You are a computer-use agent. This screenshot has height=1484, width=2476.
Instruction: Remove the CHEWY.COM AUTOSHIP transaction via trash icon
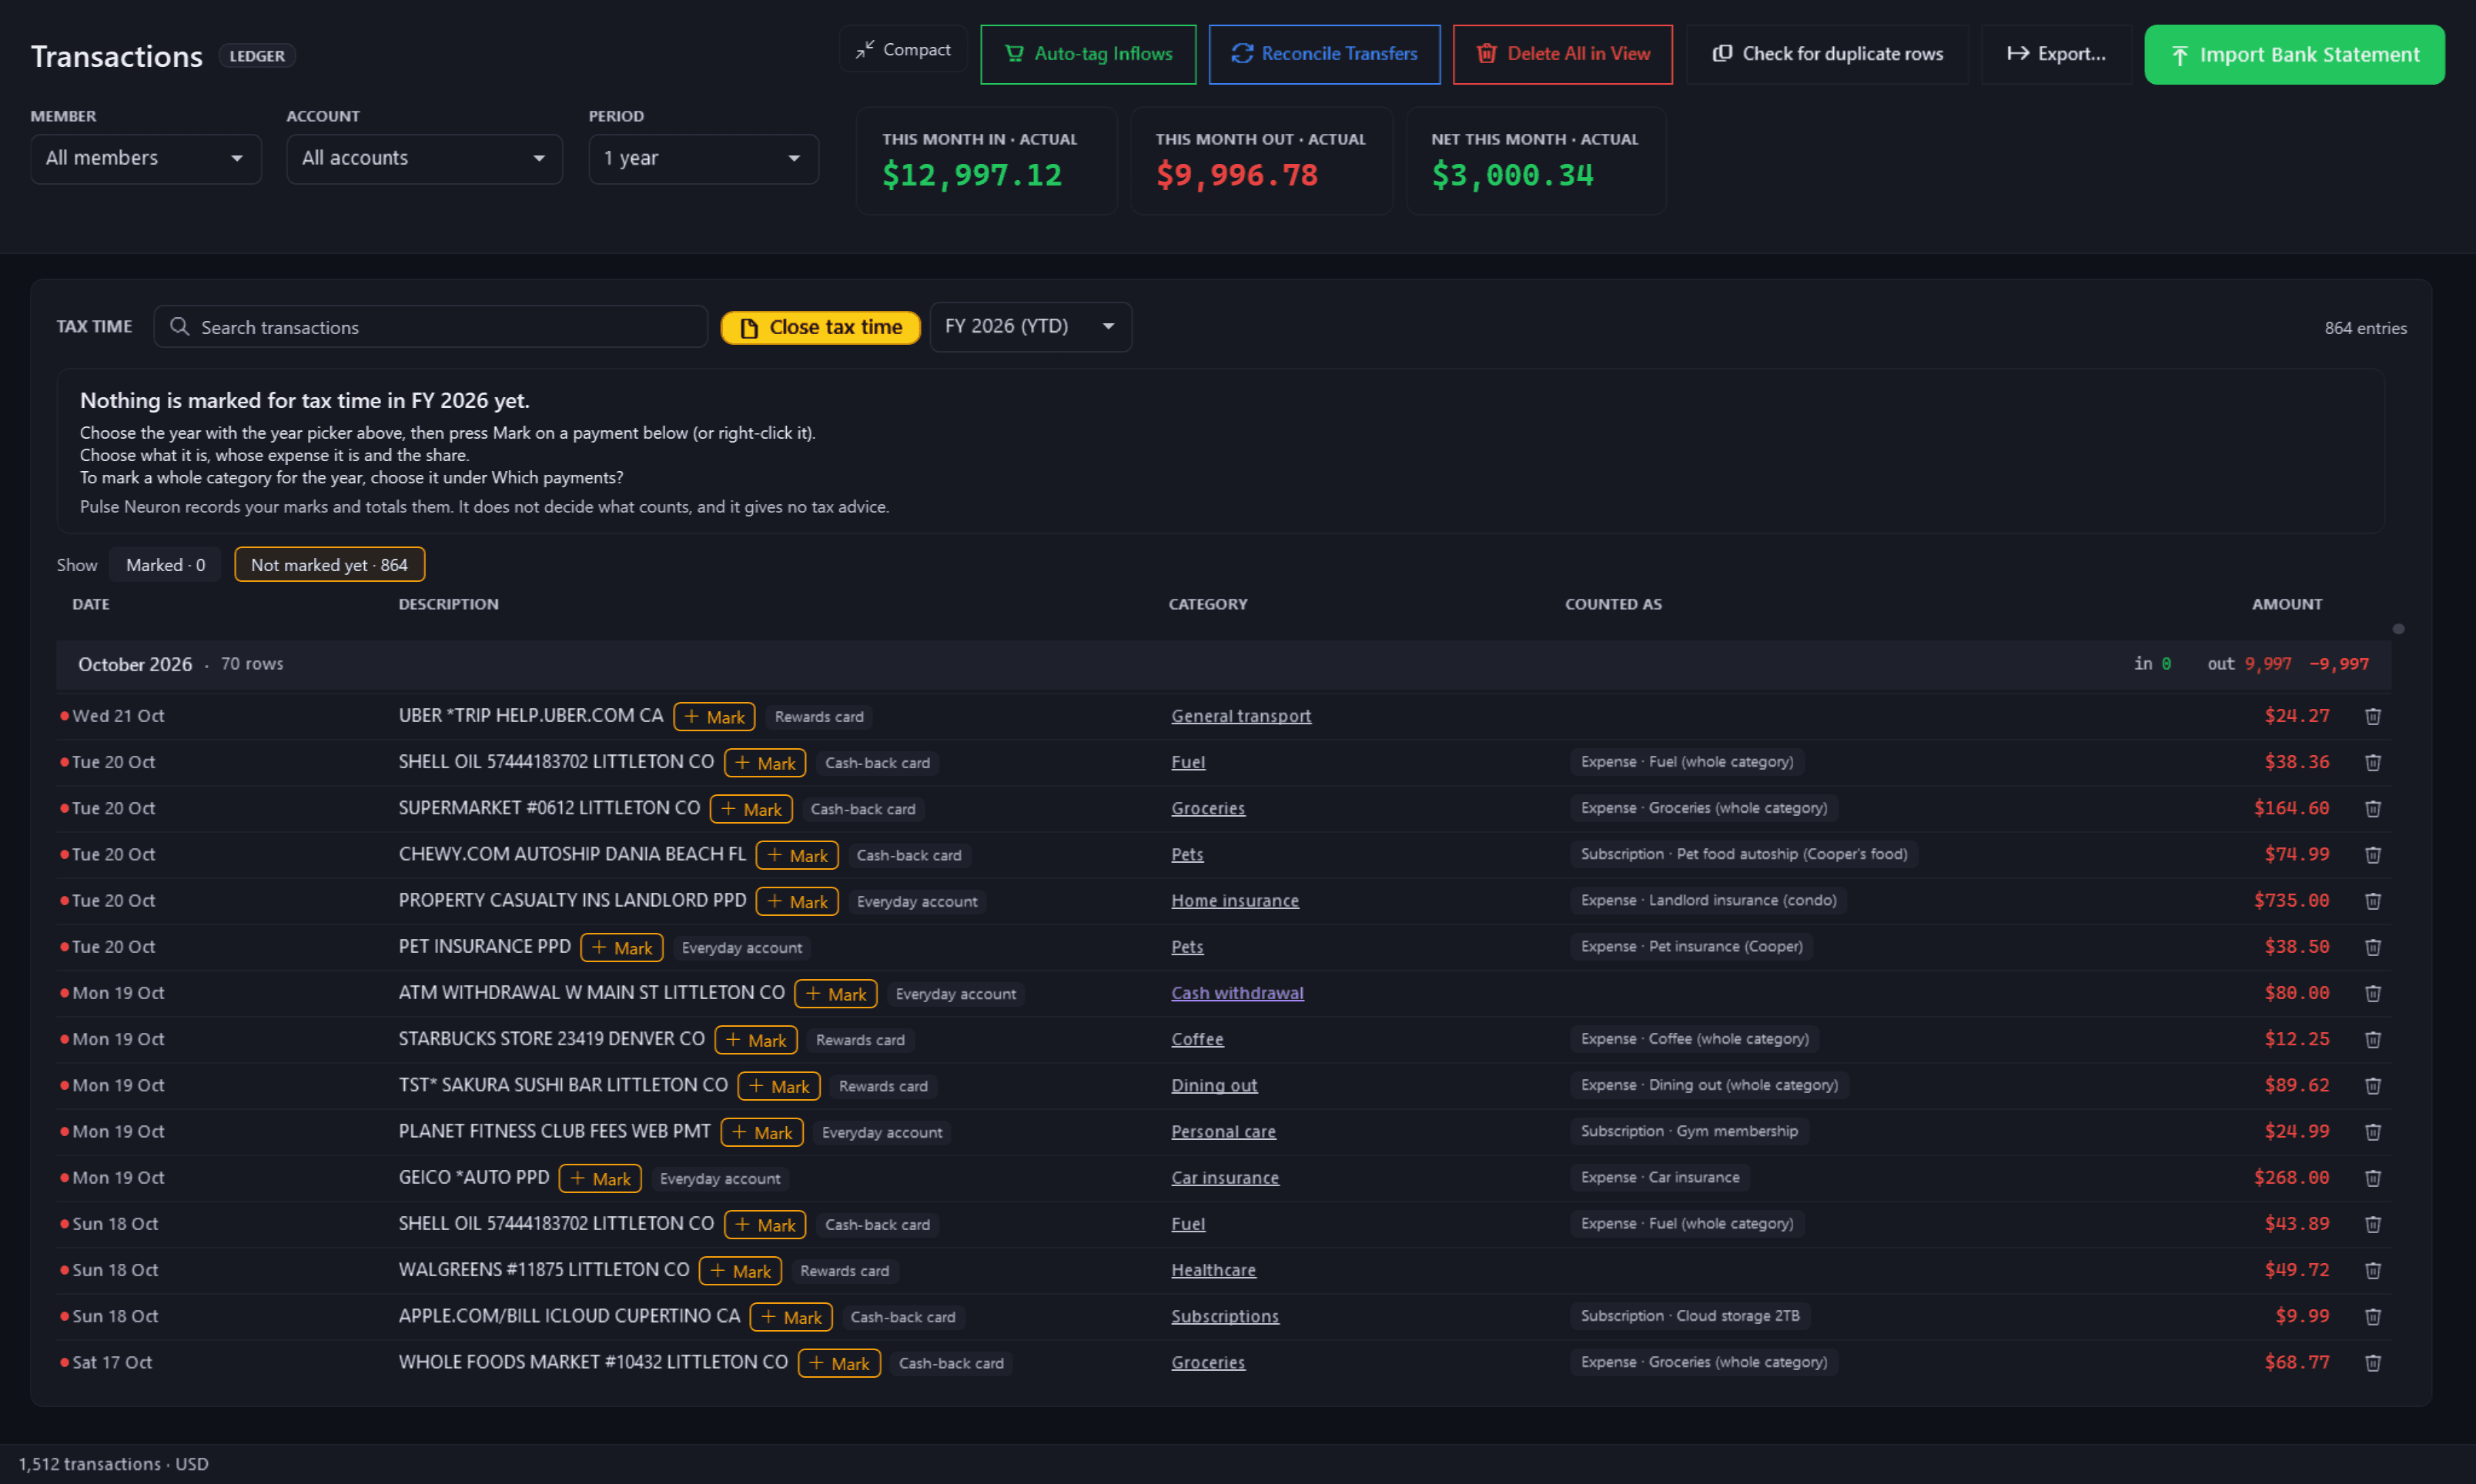2372,854
